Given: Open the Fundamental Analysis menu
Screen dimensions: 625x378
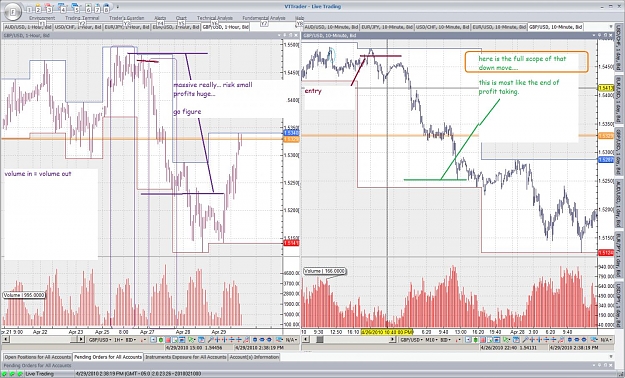Looking at the screenshot, I should (264, 18).
